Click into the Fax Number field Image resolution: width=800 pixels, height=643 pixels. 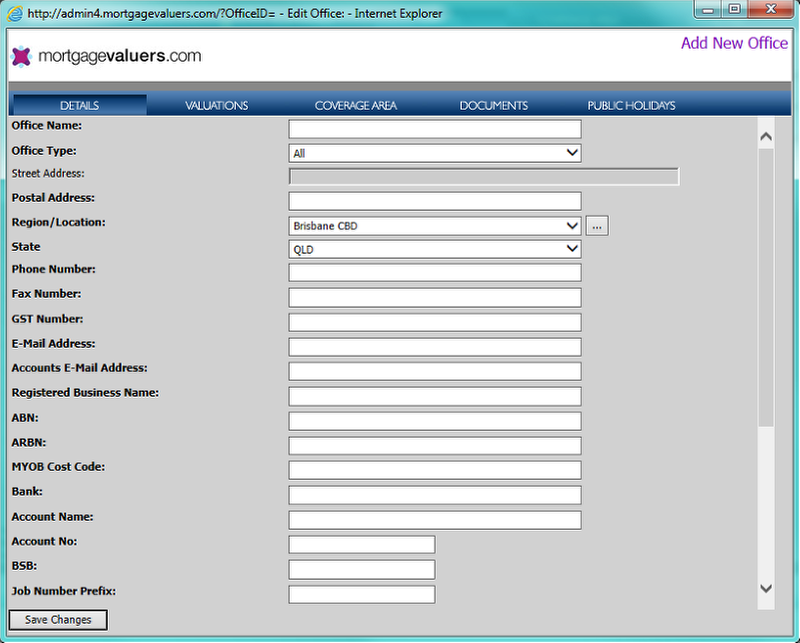click(x=435, y=298)
